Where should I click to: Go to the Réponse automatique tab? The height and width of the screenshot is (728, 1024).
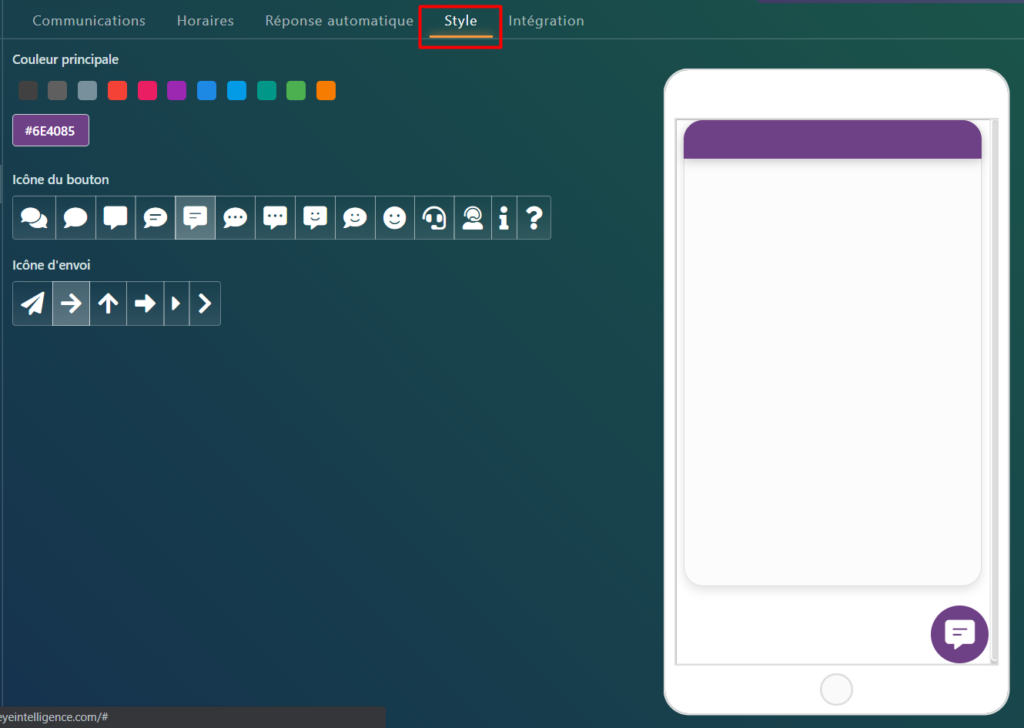[339, 21]
